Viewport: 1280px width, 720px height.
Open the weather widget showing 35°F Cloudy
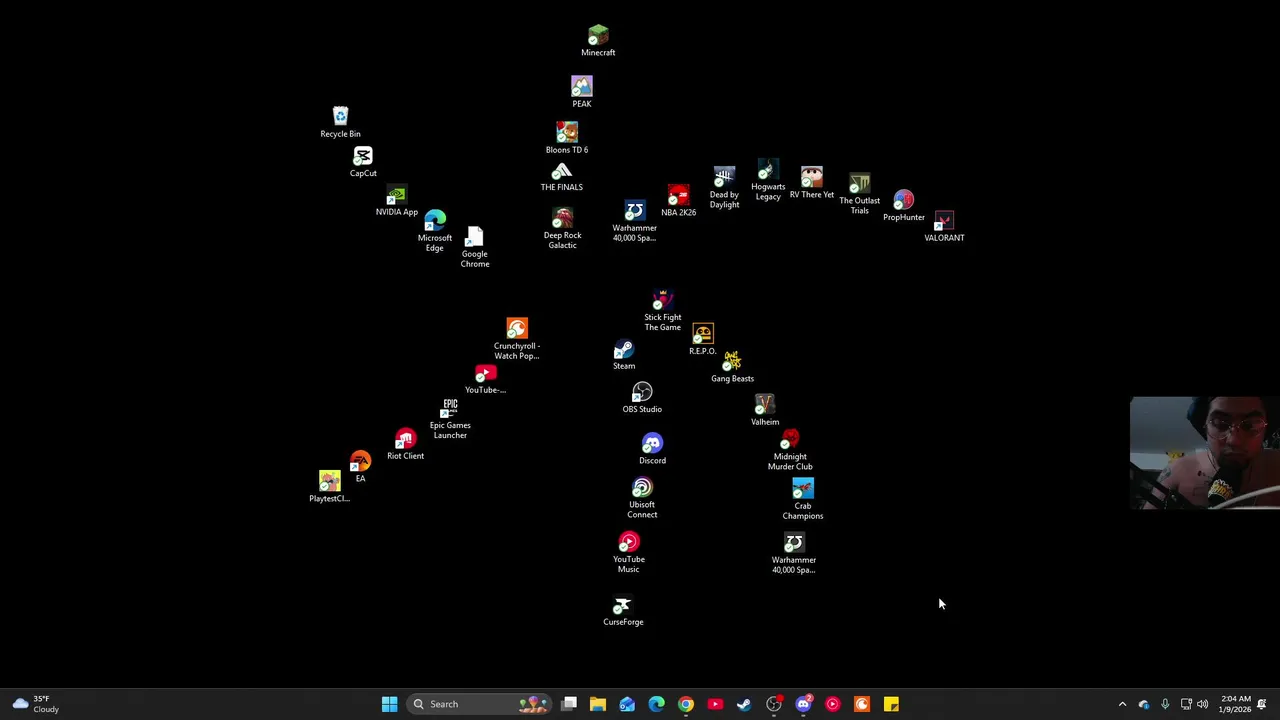pyautogui.click(x=36, y=704)
